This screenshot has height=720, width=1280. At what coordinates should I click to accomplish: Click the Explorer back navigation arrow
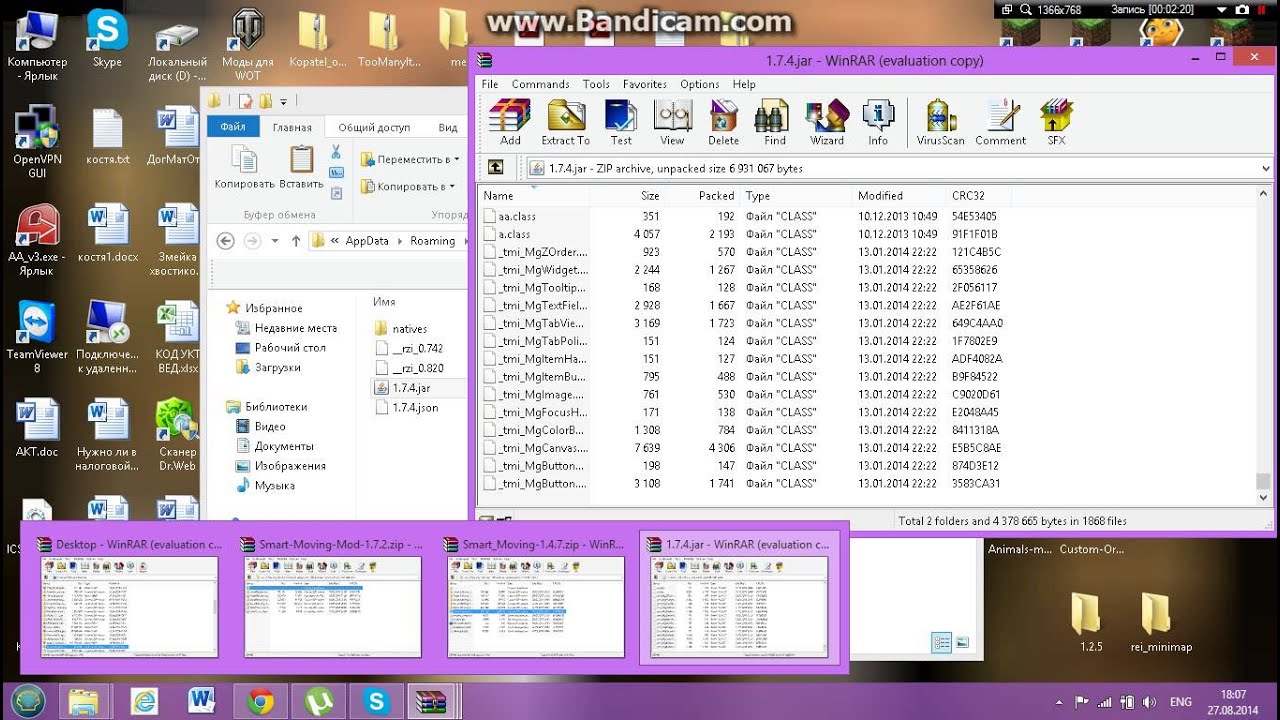[x=226, y=241]
